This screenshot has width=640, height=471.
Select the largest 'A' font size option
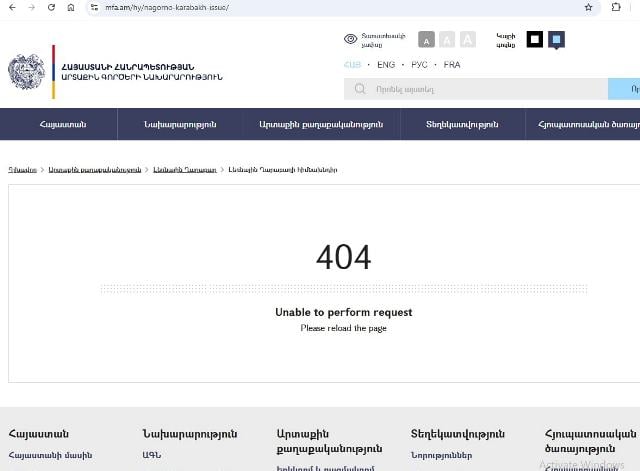[467, 40]
